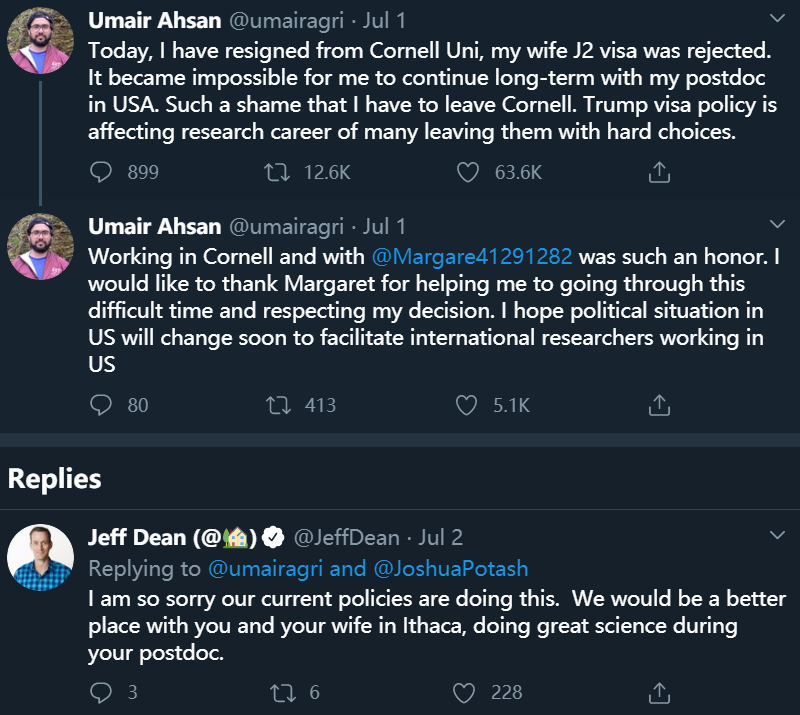Open options chevron on Jeff Dean's reply
The width and height of the screenshot is (800, 715).
[777, 537]
